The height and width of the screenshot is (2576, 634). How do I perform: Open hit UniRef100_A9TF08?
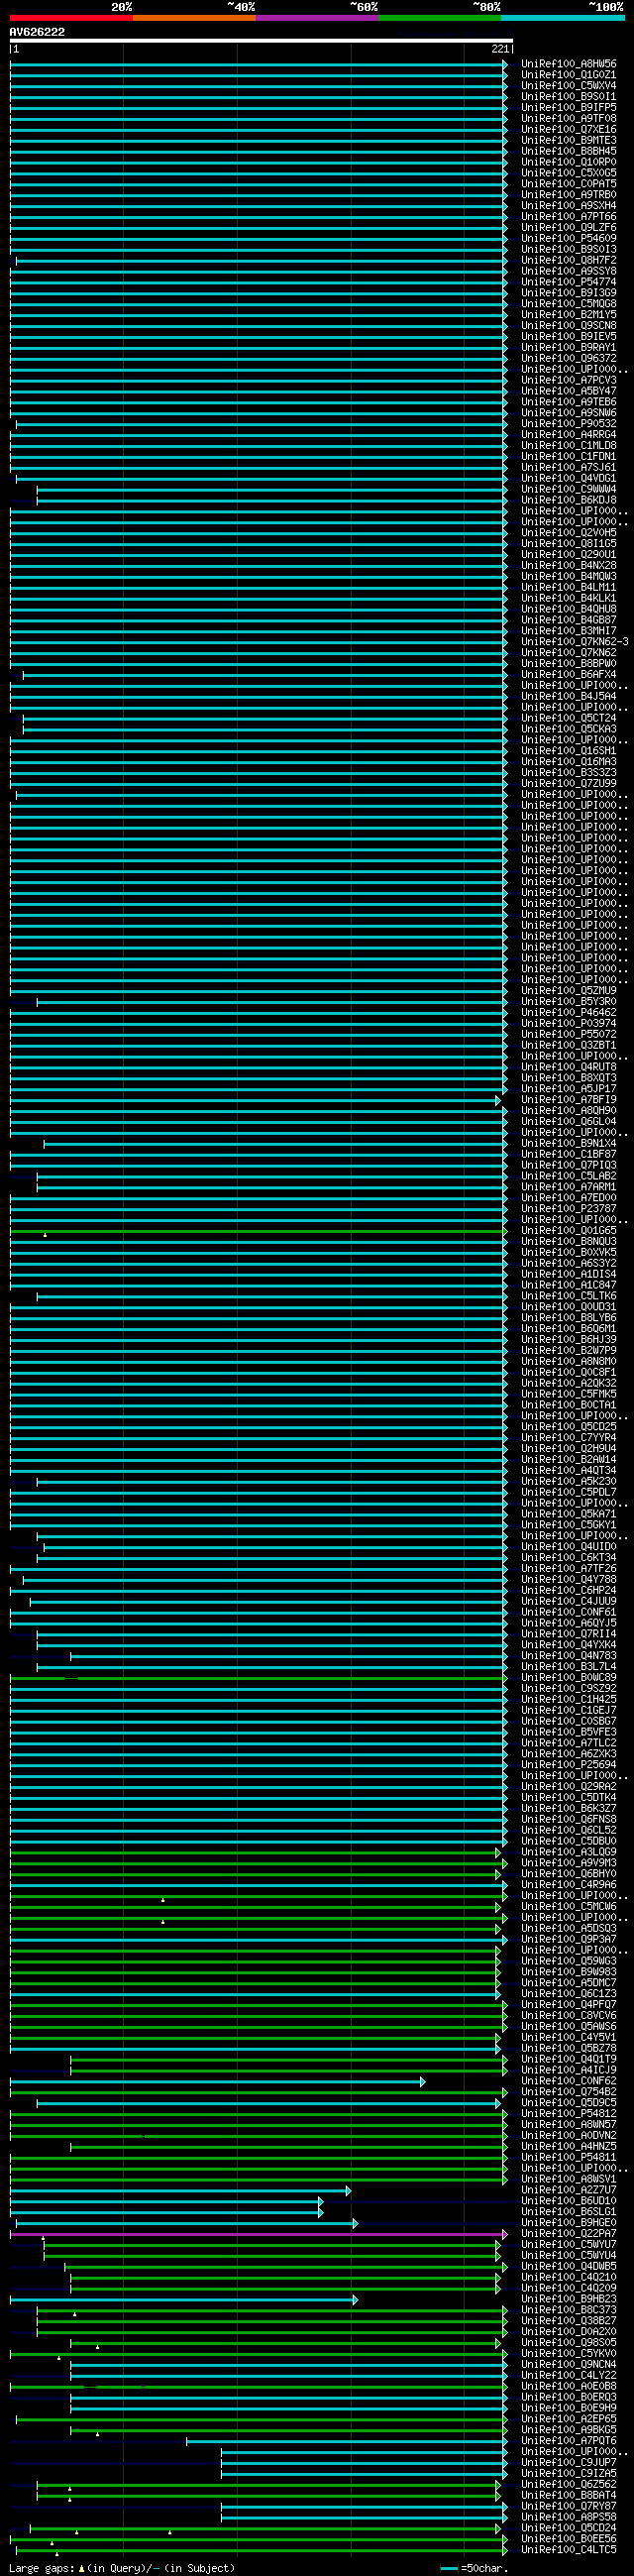click(x=568, y=119)
